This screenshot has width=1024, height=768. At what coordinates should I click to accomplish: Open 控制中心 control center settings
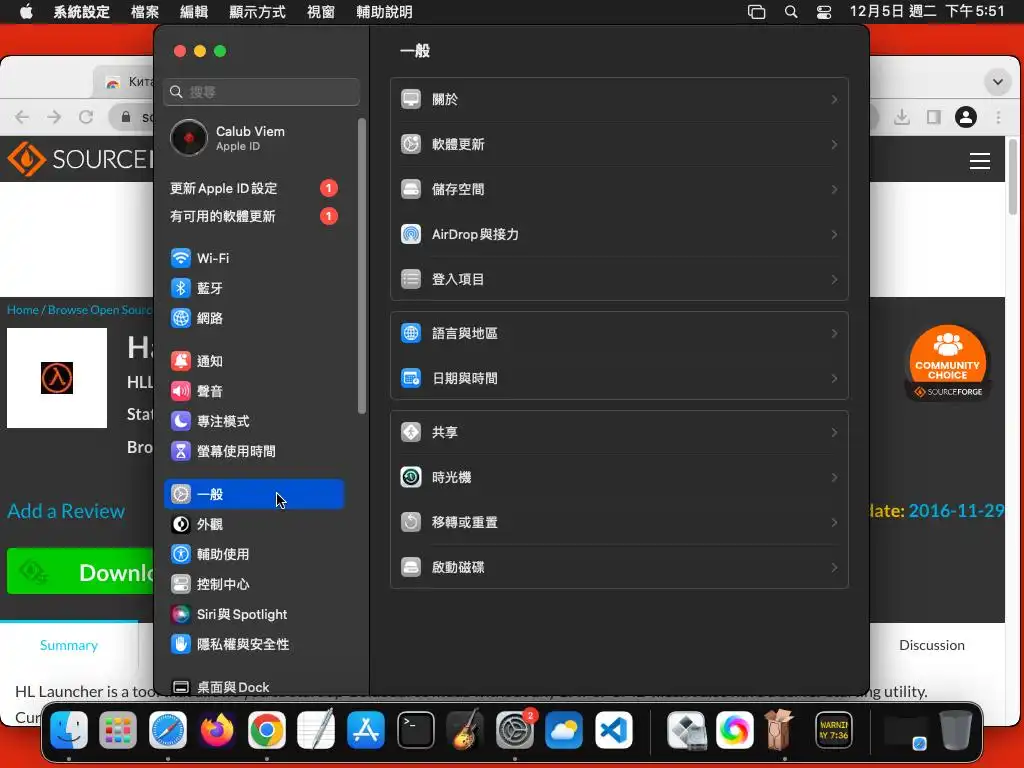(x=253, y=584)
